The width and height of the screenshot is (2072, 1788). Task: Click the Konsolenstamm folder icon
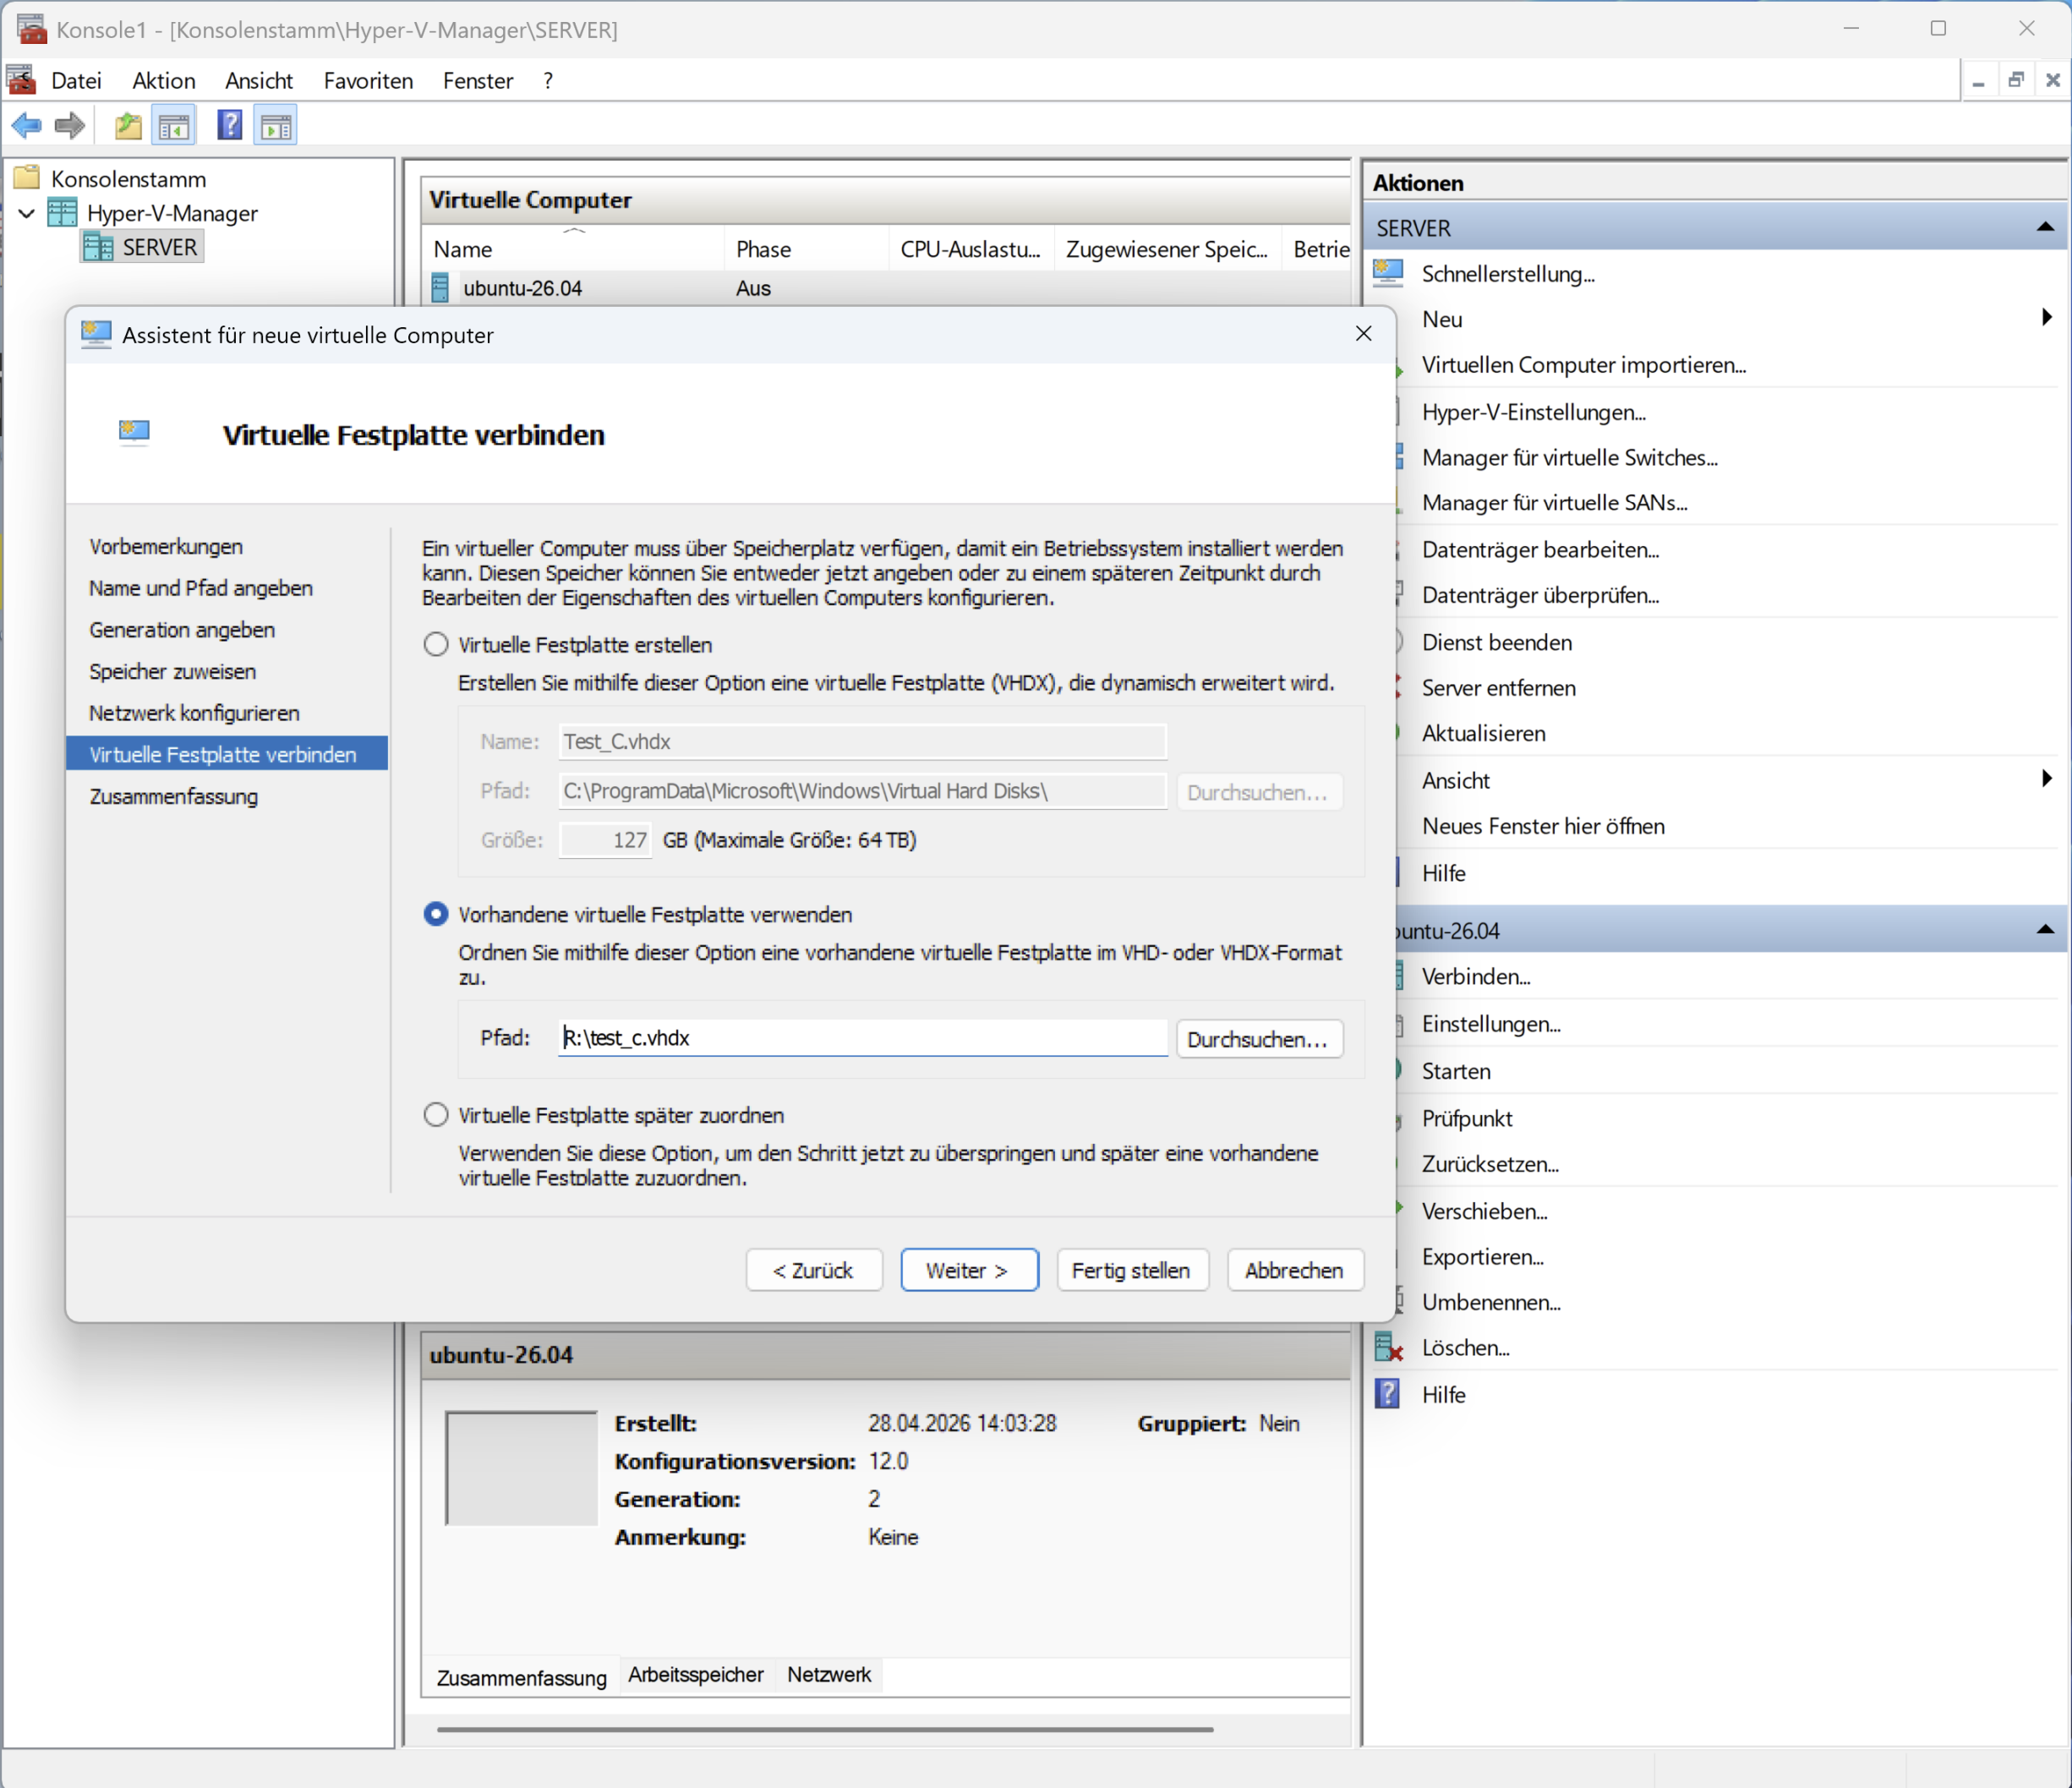[27, 178]
